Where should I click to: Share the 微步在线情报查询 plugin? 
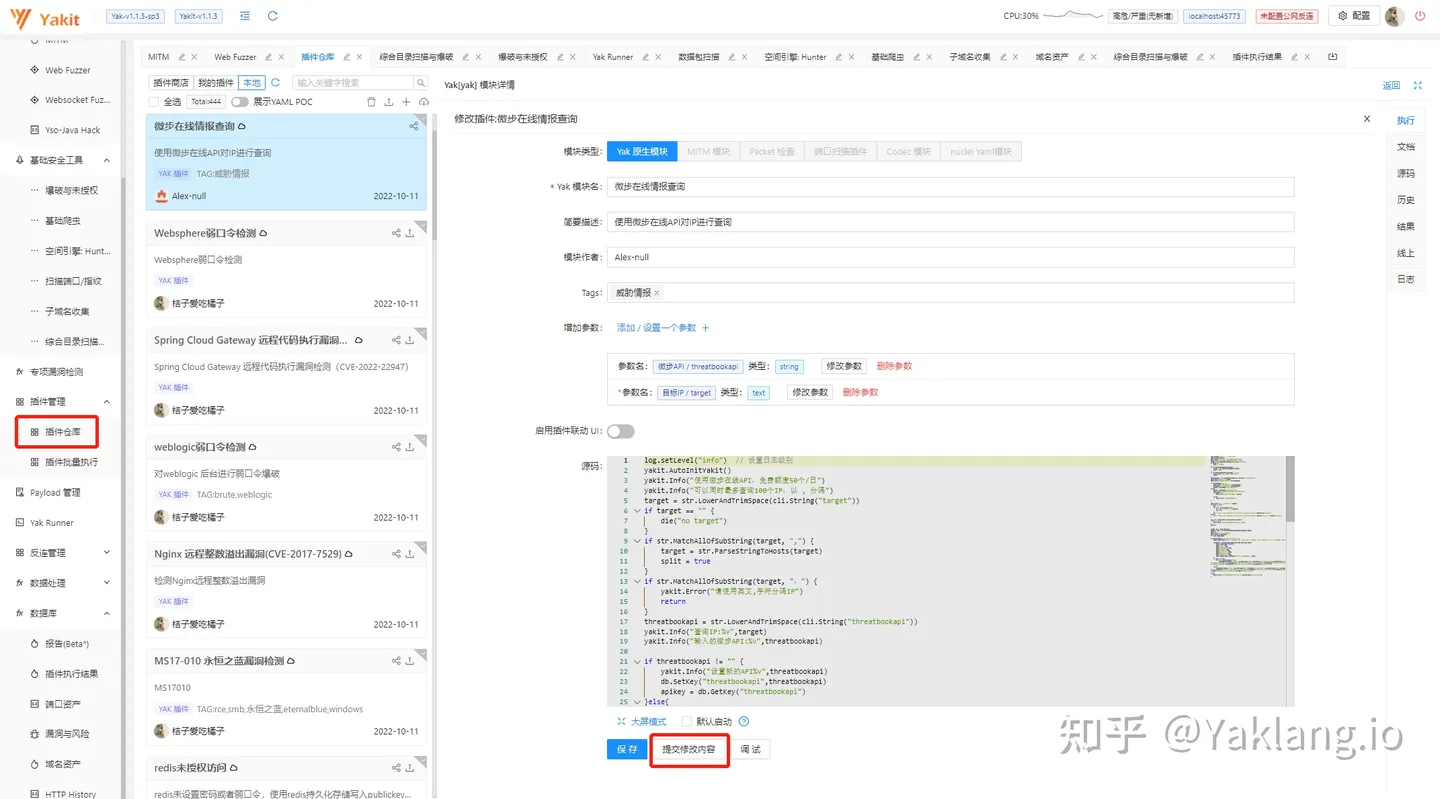pyautogui.click(x=414, y=126)
